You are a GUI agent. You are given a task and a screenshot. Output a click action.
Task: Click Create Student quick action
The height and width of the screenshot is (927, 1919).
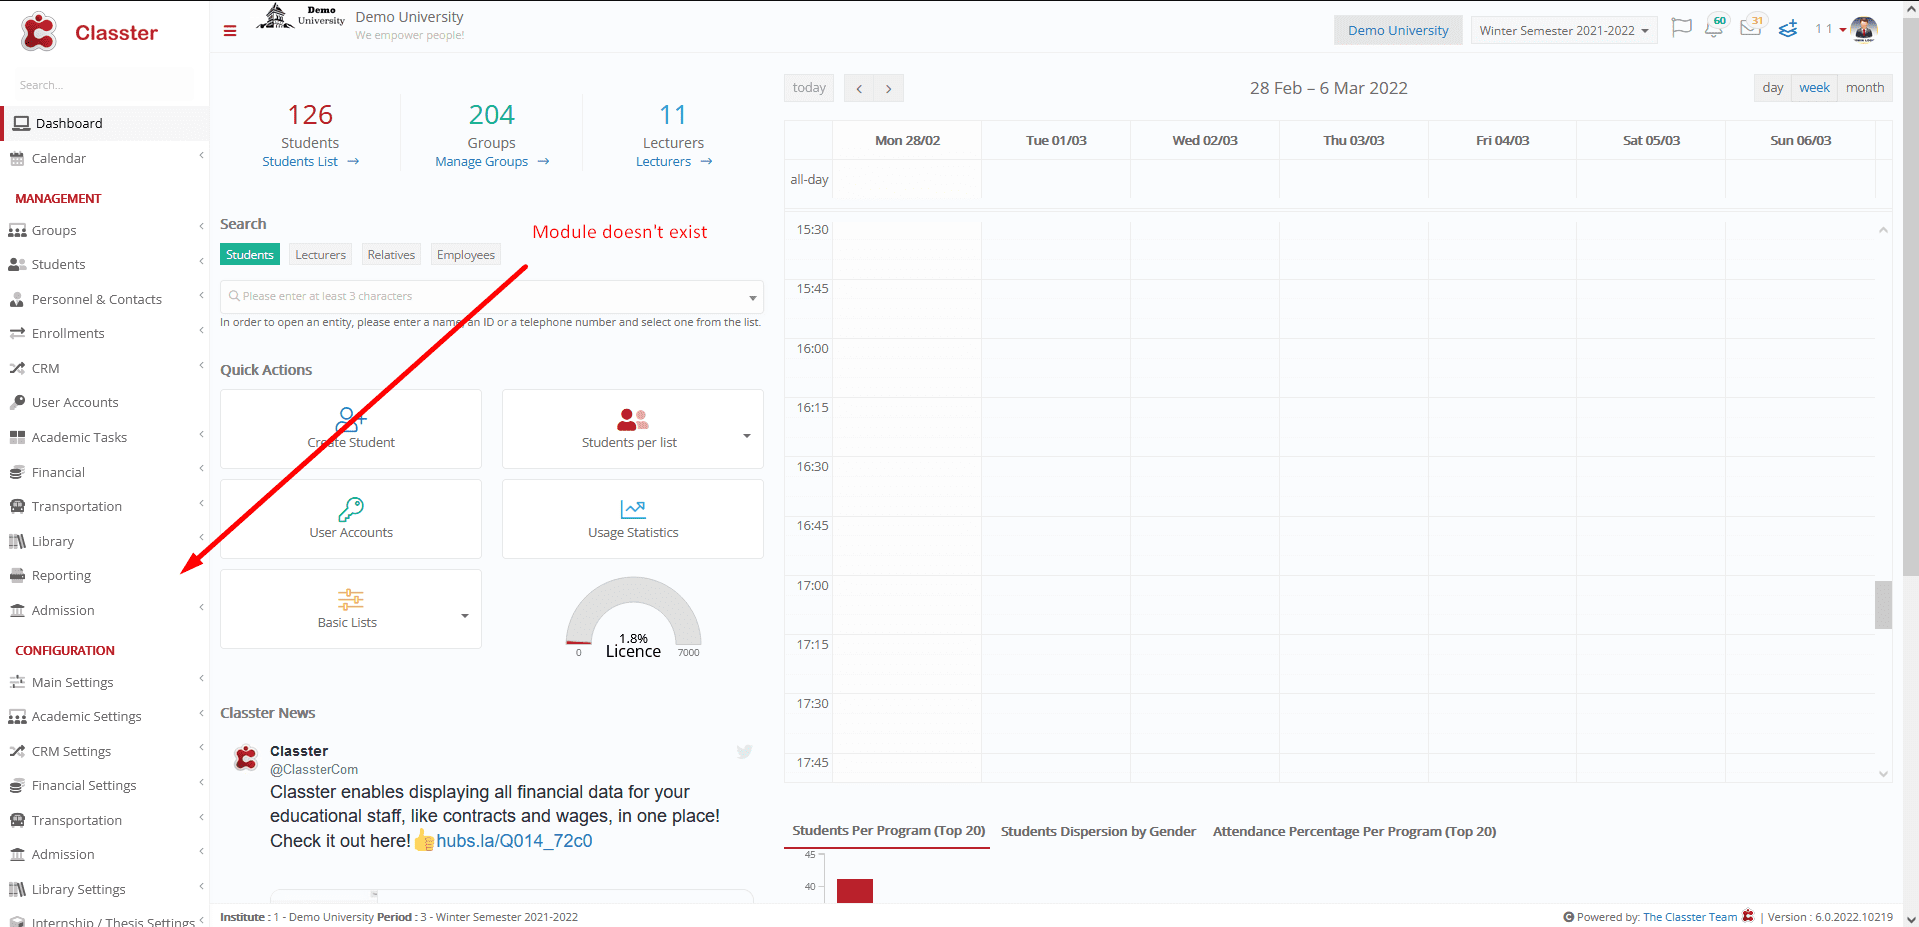(x=351, y=429)
